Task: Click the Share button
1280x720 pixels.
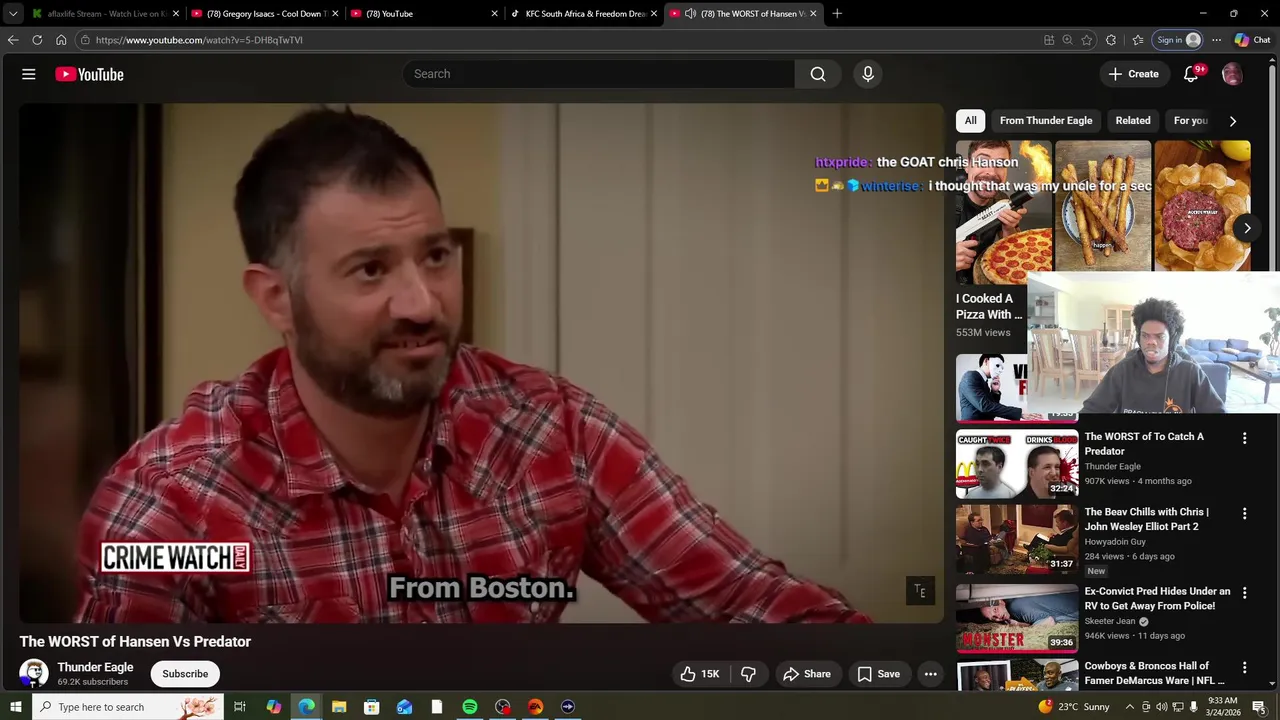Action: pos(807,674)
